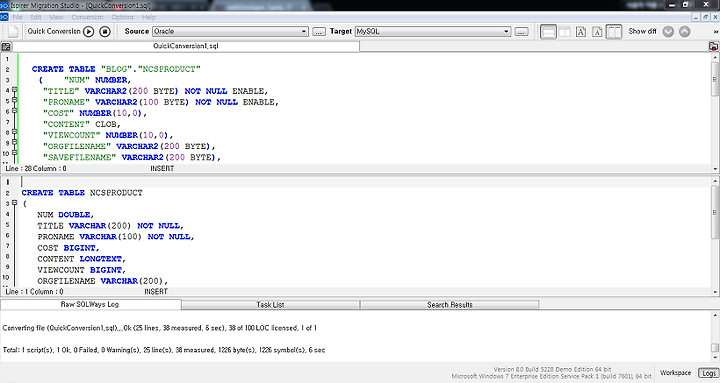Click icon left of document tab
The height and width of the screenshot is (383, 720).
pos(6,46)
